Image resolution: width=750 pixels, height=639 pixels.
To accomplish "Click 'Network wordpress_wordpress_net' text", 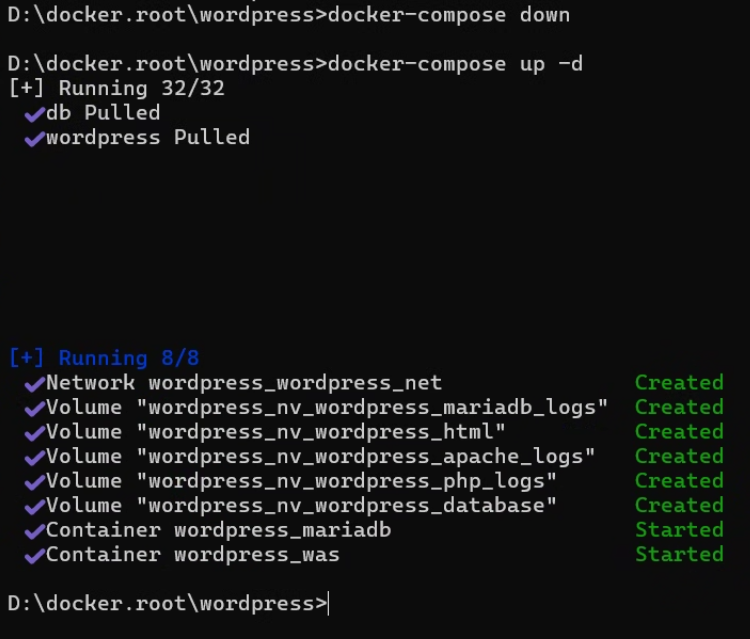I will pyautogui.click(x=244, y=383).
